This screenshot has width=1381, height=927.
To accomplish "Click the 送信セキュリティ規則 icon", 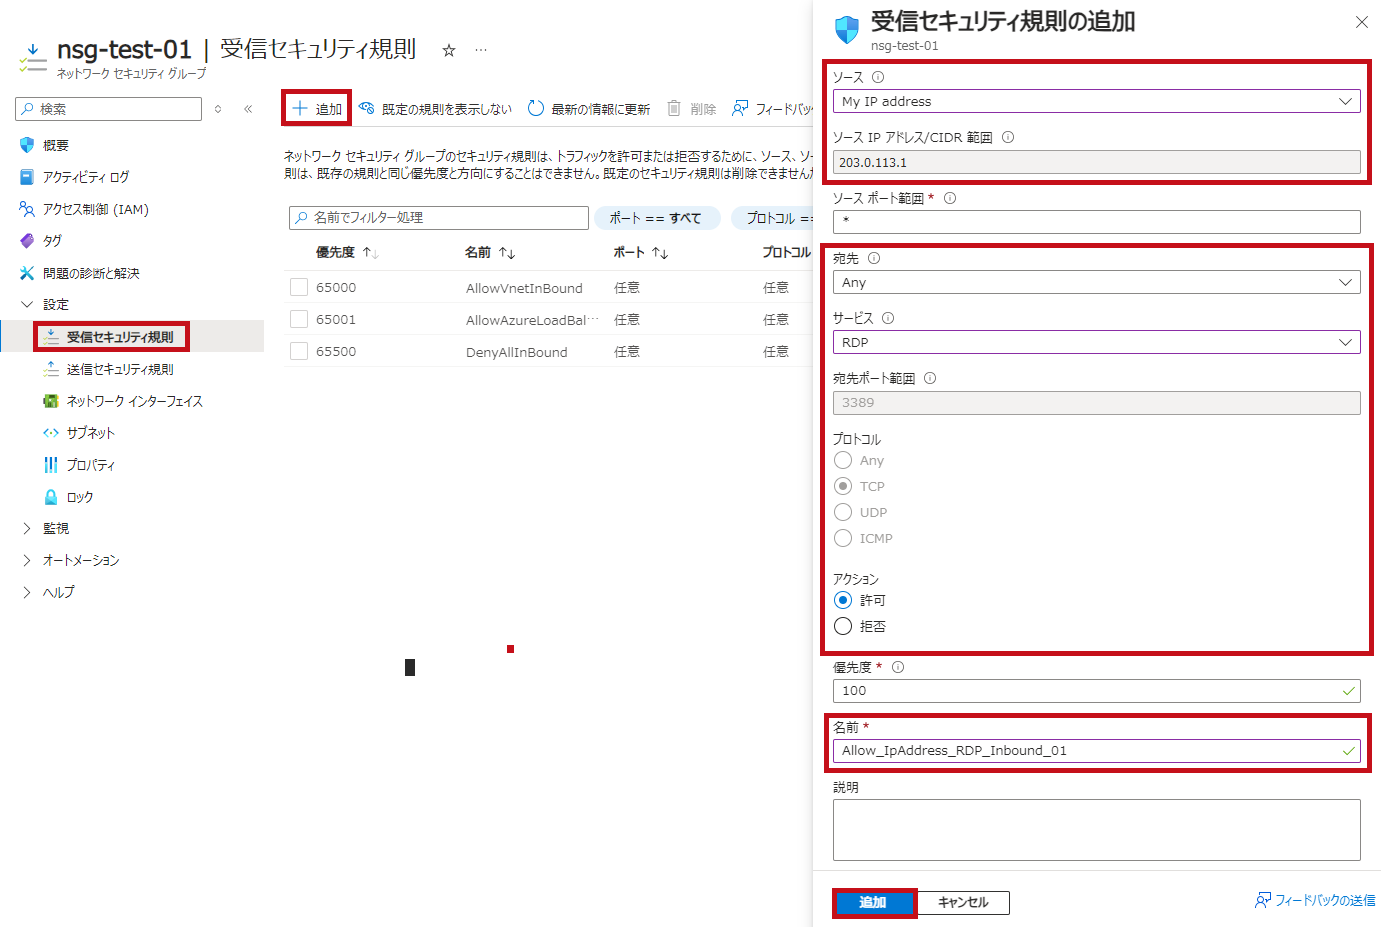I will 51,369.
